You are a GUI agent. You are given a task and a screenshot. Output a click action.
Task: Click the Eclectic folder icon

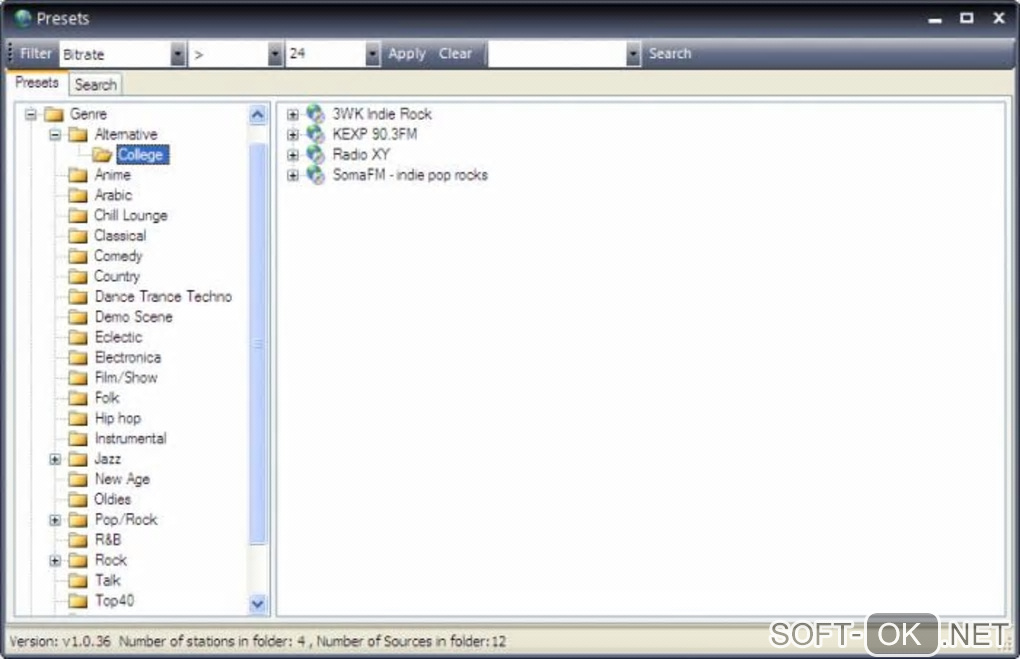click(78, 337)
